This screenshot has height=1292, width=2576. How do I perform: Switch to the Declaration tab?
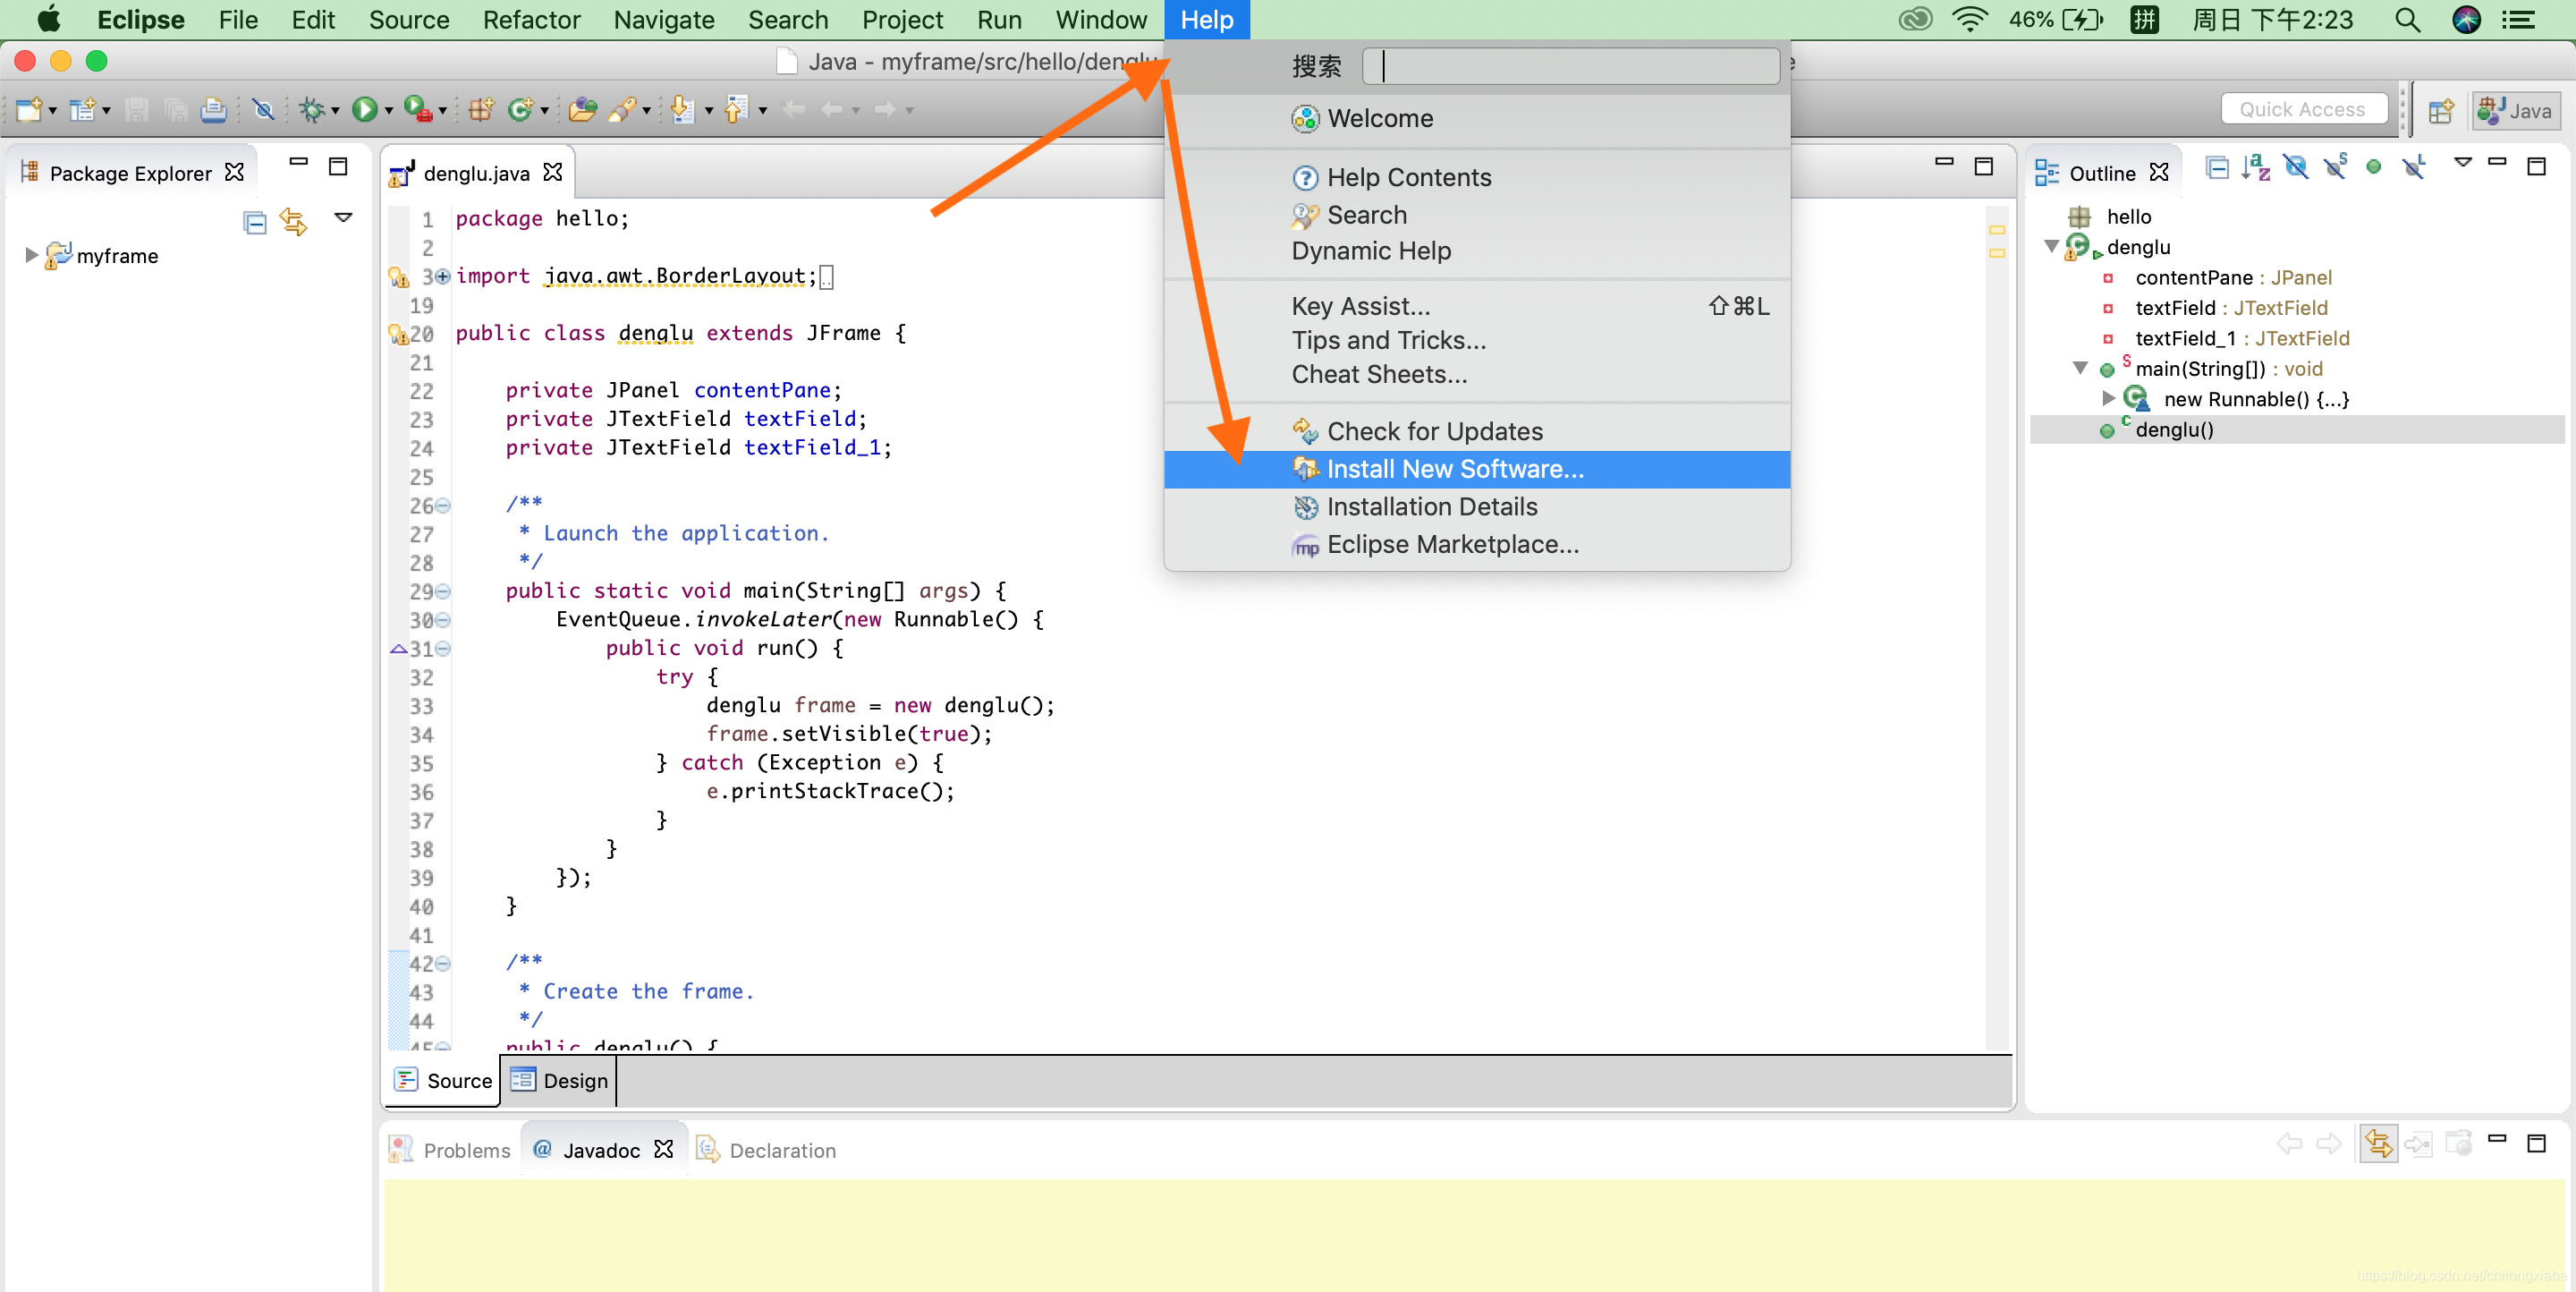pyautogui.click(x=766, y=1150)
